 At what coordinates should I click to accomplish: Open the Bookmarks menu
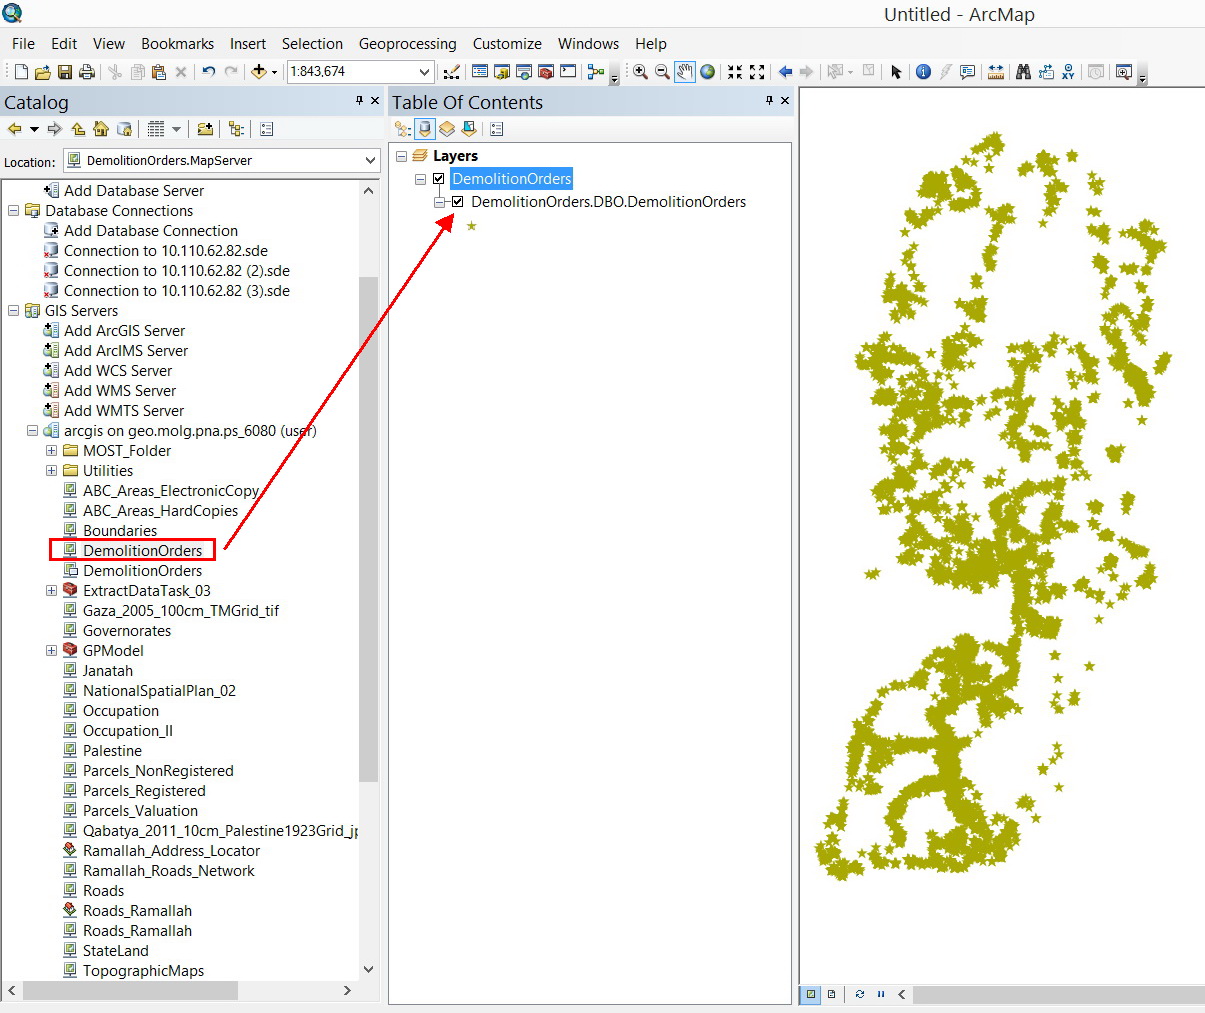coord(177,44)
